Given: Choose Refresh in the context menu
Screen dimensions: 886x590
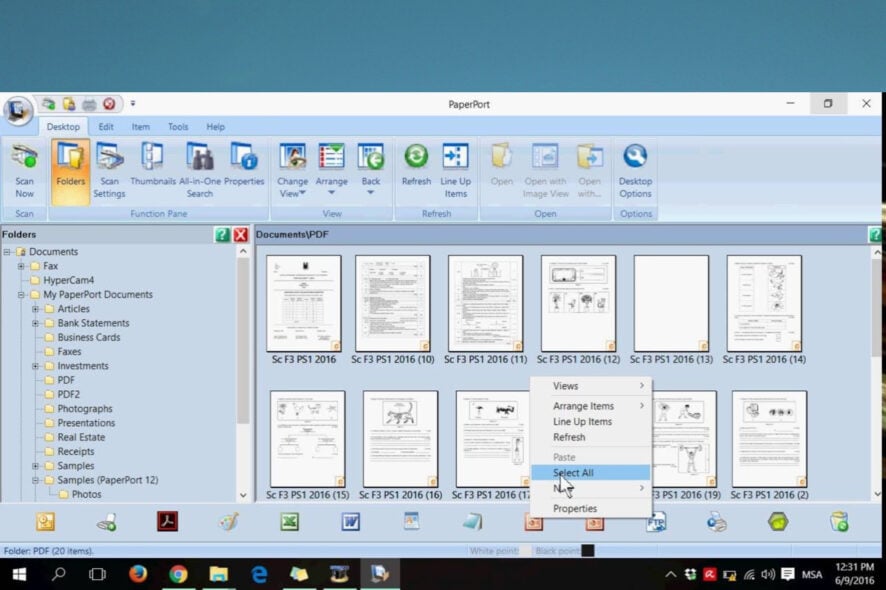Looking at the screenshot, I should 591,437.
